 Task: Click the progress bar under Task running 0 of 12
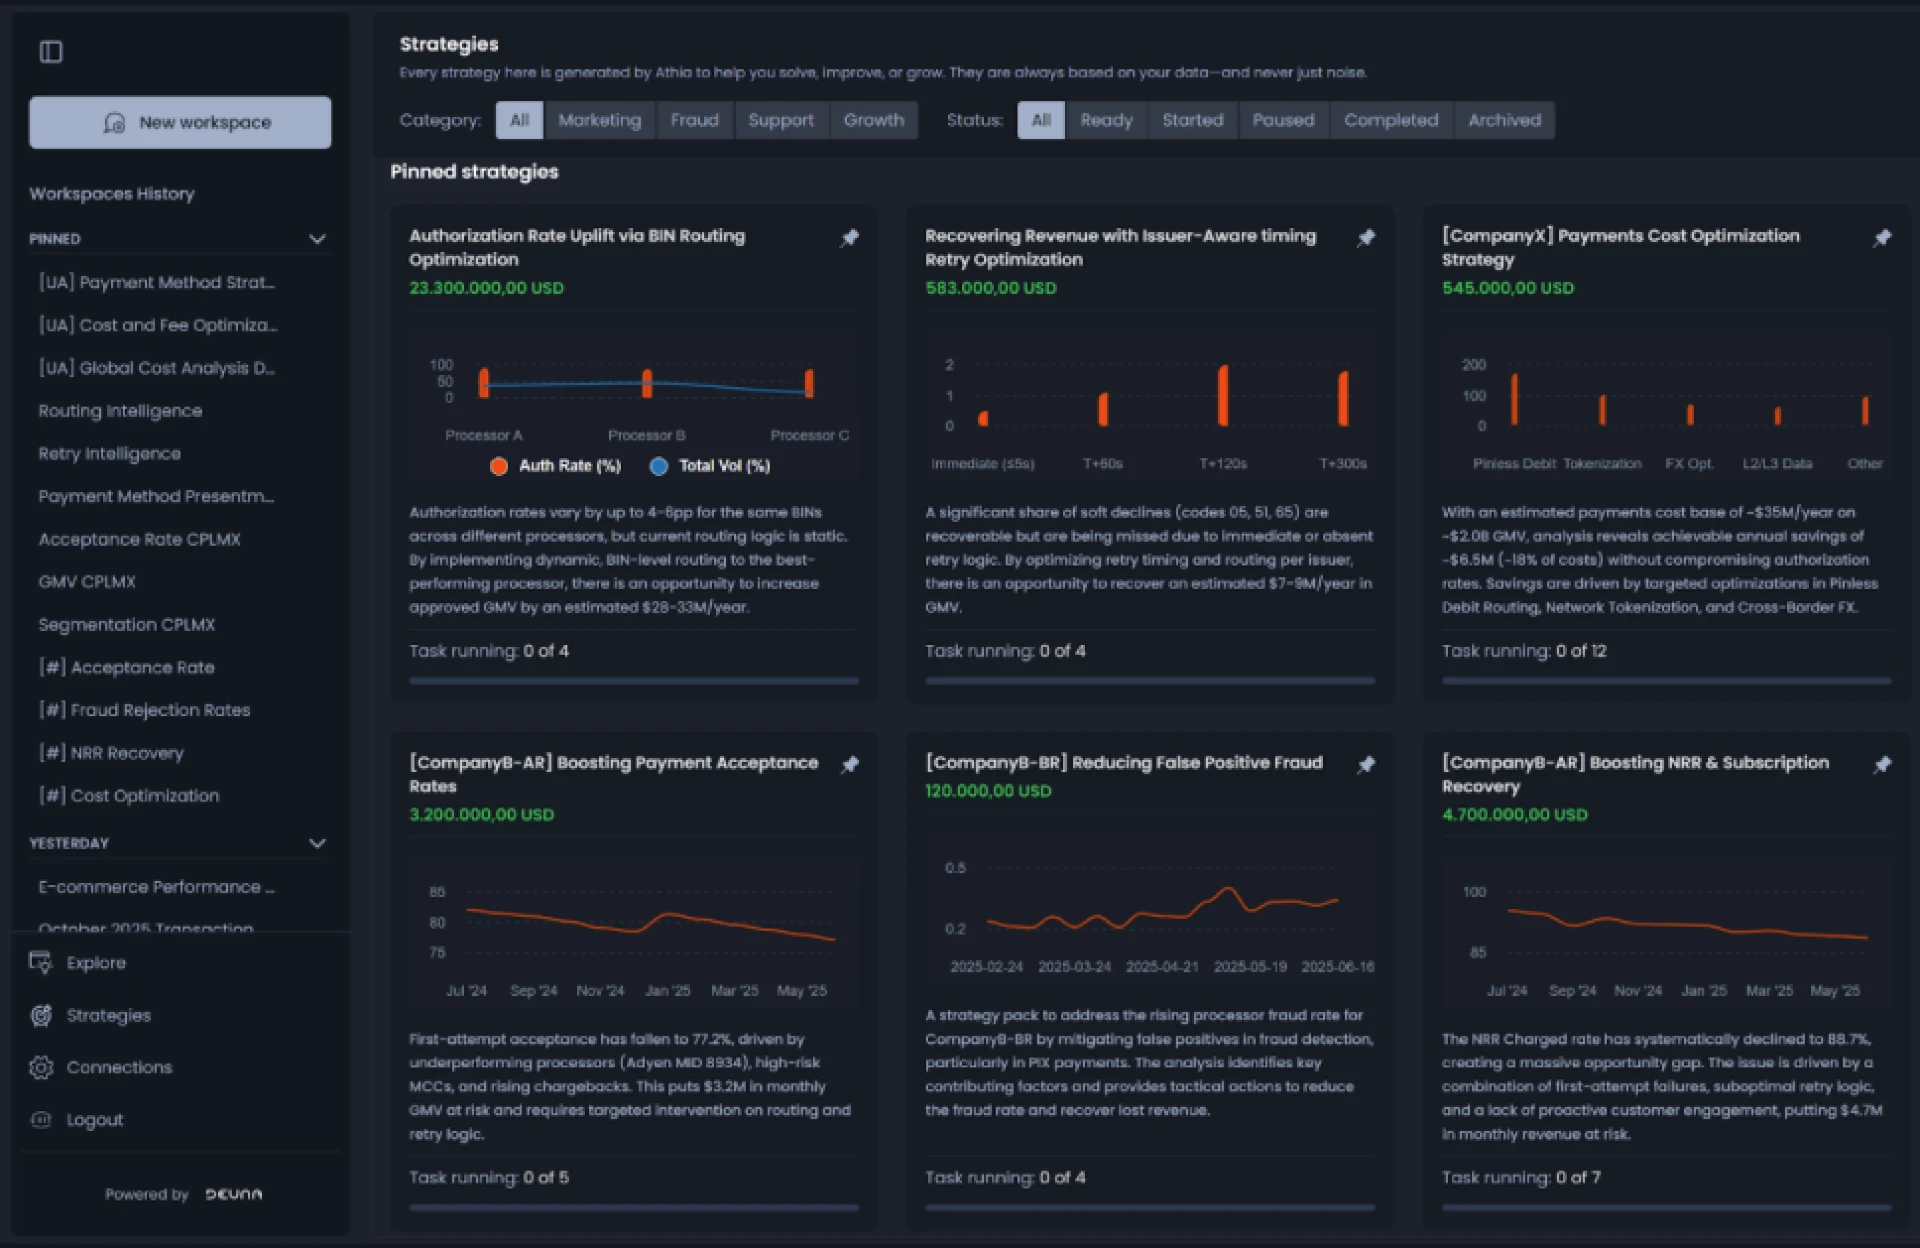(x=1666, y=681)
